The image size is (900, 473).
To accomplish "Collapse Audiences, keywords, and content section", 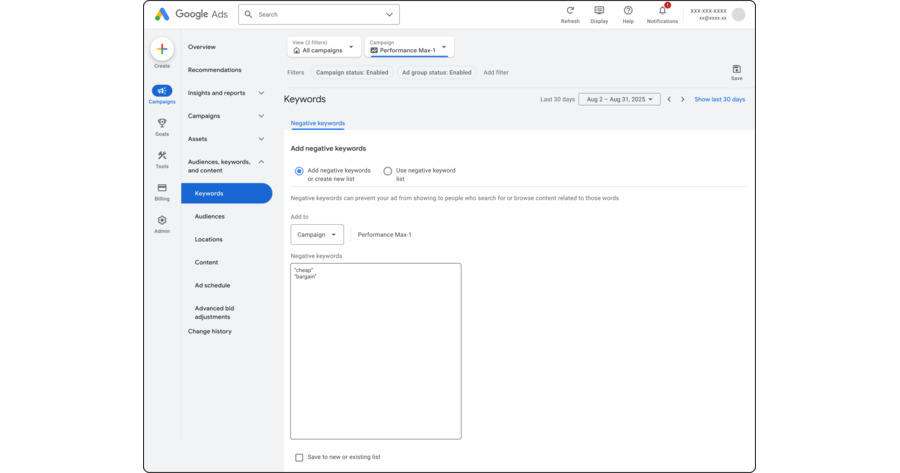I will [261, 162].
